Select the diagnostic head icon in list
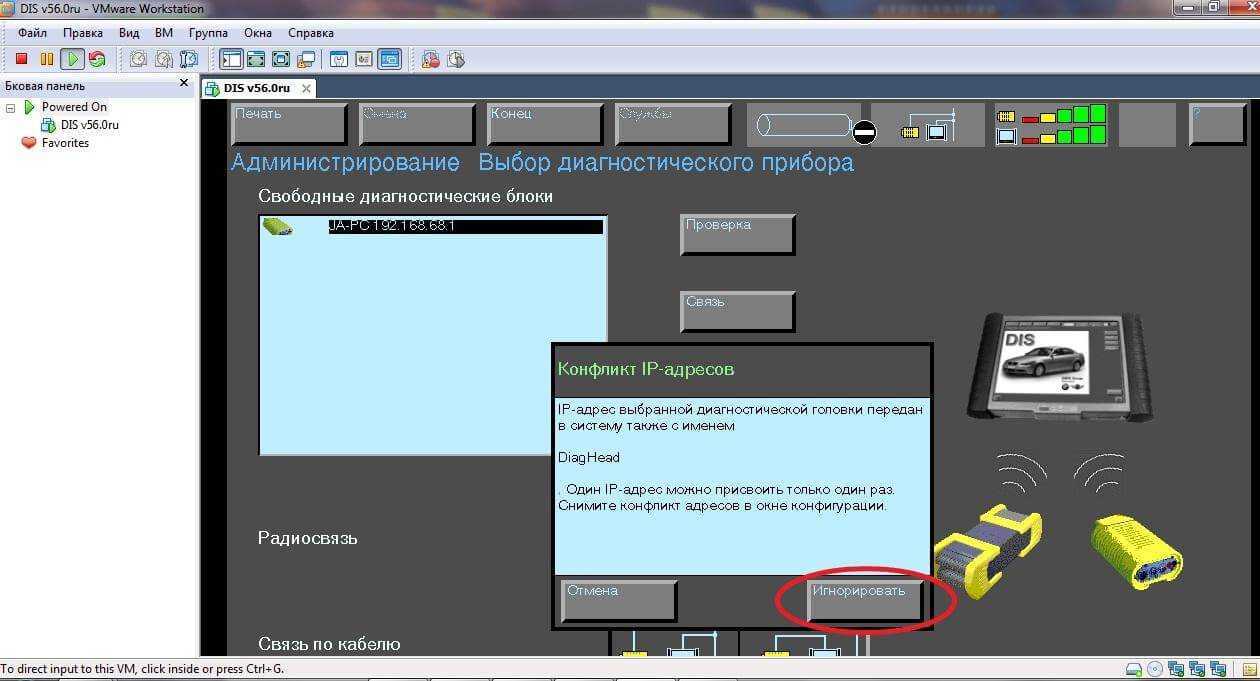This screenshot has height=681, width=1260. pyautogui.click(x=277, y=227)
